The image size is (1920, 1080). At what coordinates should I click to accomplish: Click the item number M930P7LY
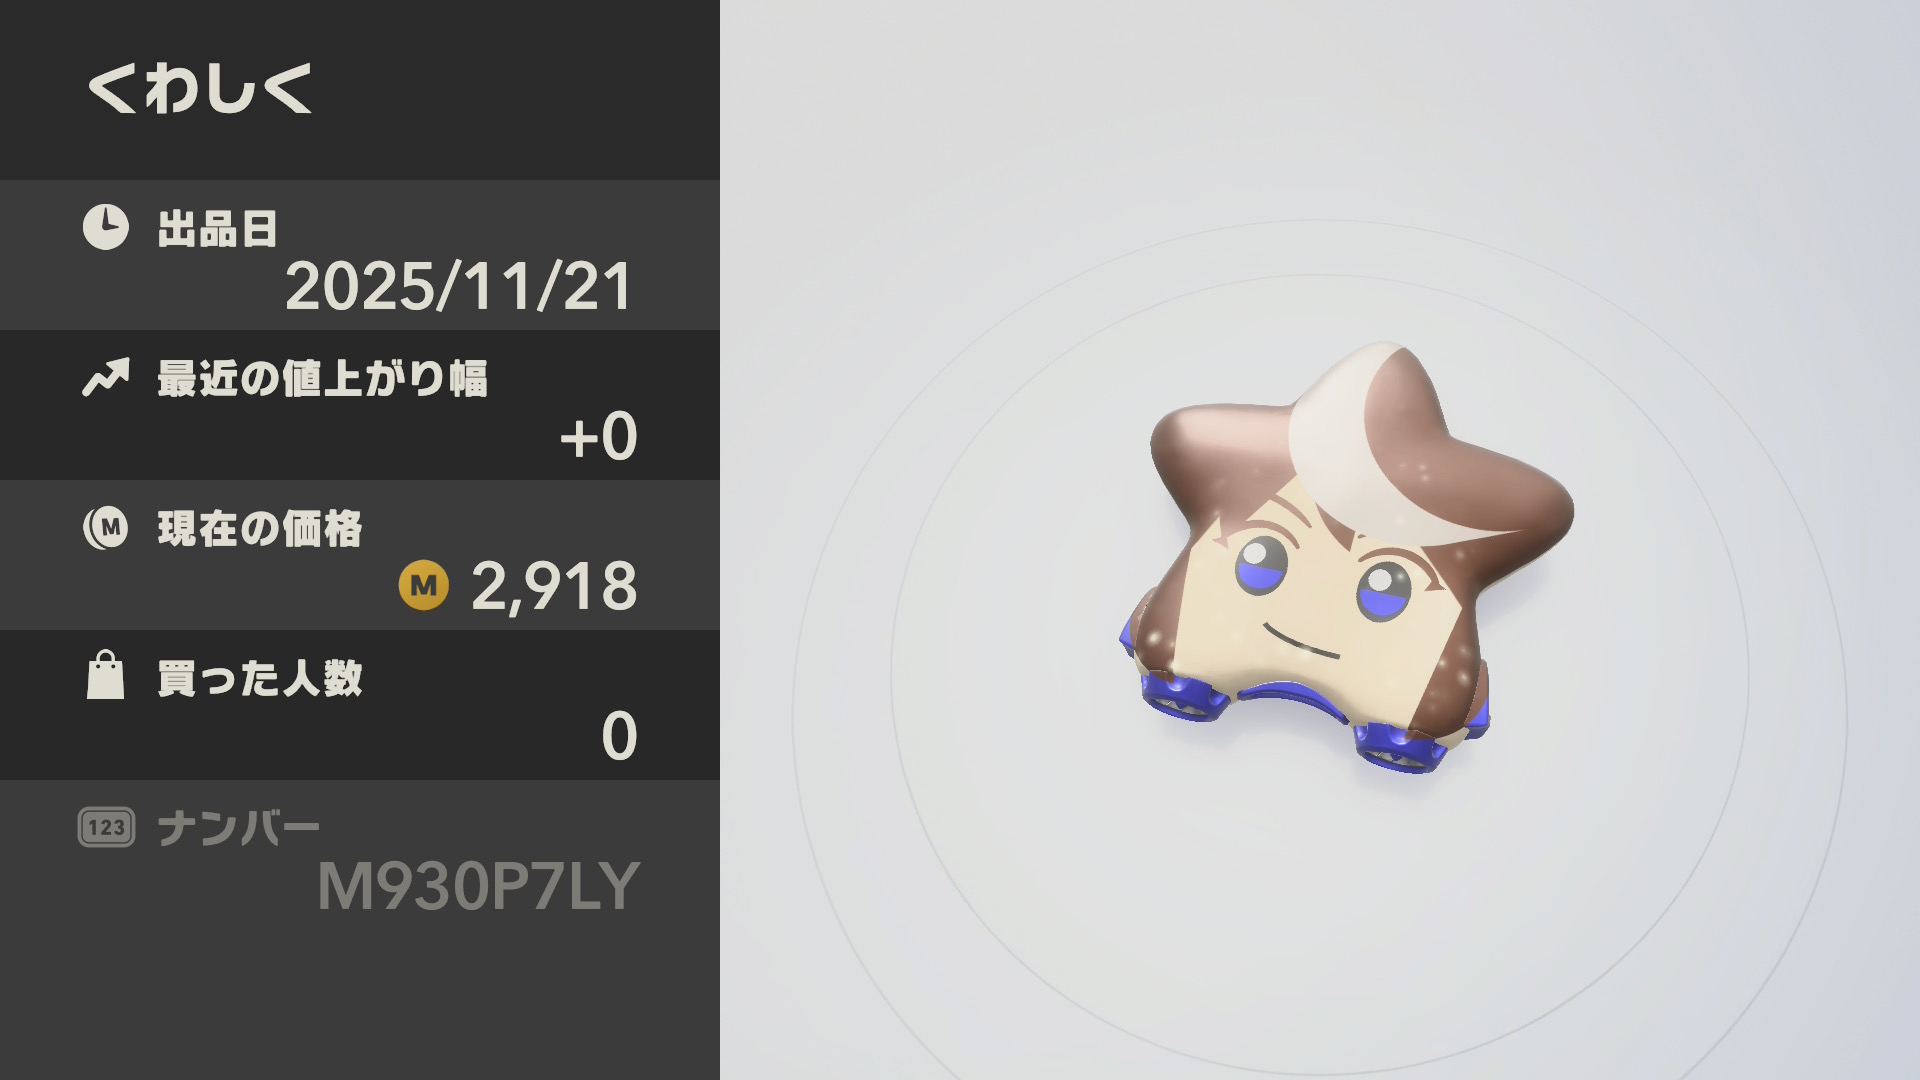coord(478,887)
